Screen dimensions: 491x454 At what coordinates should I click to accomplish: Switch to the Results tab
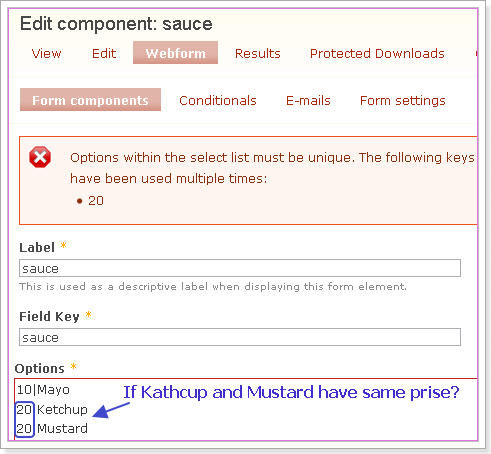coord(258,53)
